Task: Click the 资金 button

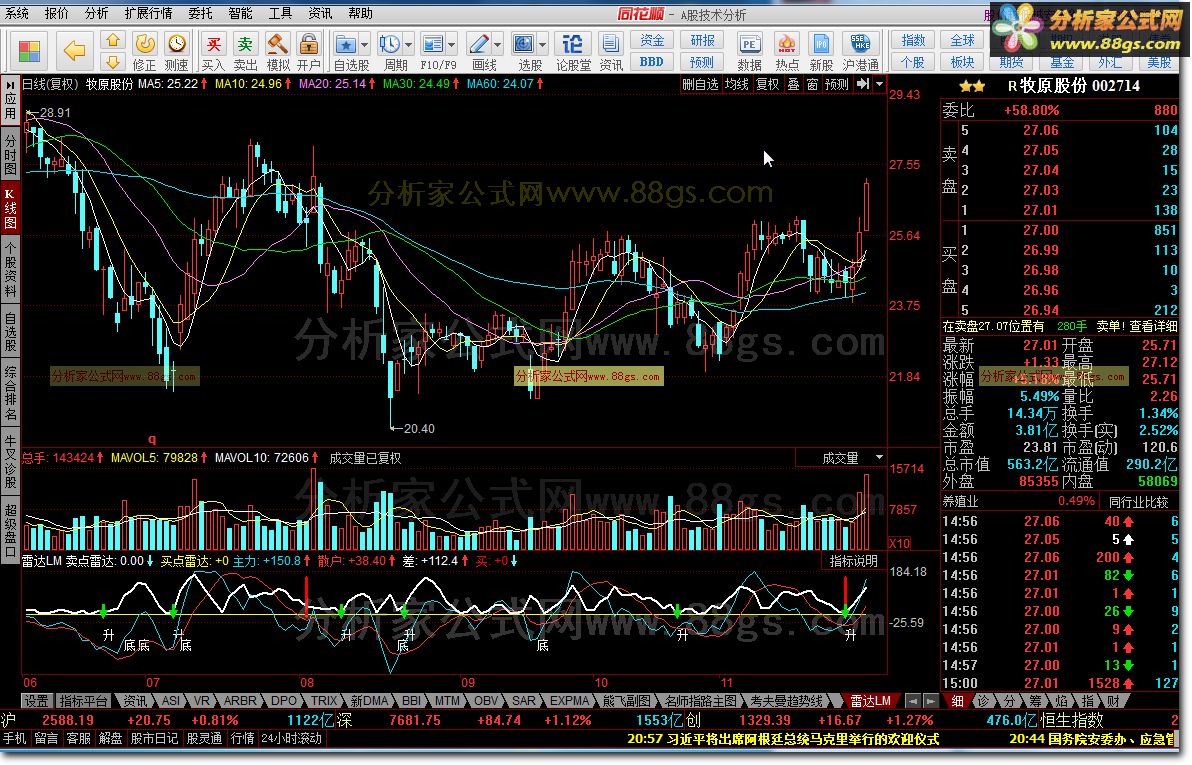Action: pyautogui.click(x=651, y=40)
